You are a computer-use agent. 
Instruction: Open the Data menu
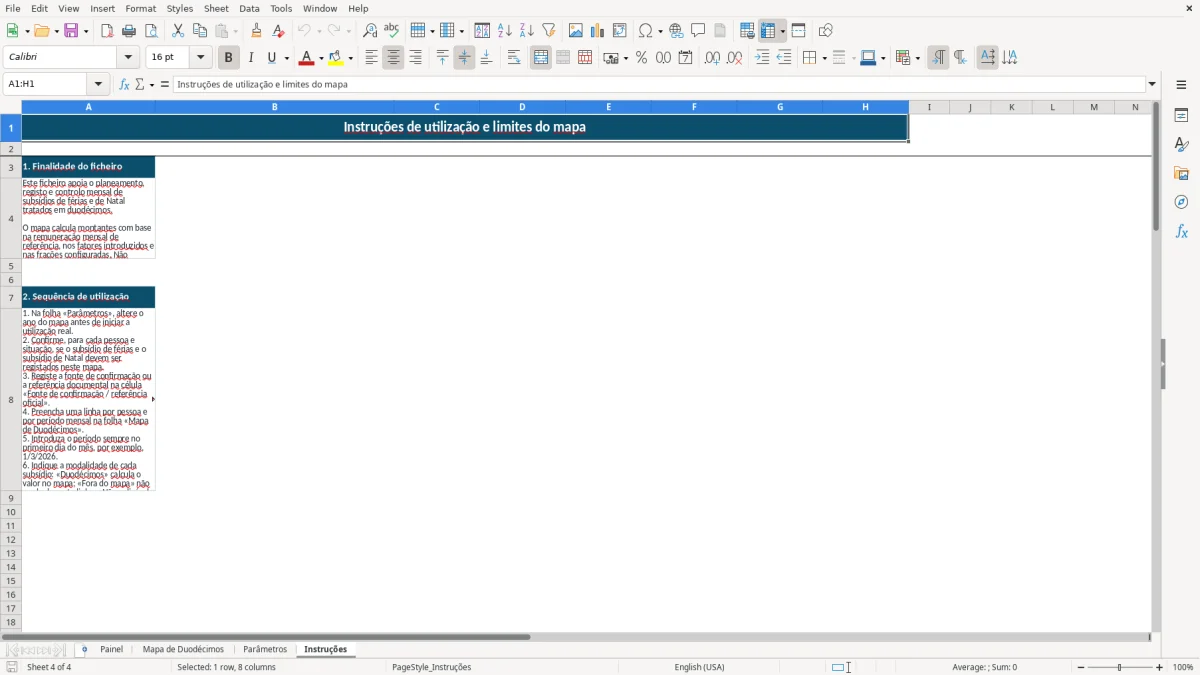249,8
